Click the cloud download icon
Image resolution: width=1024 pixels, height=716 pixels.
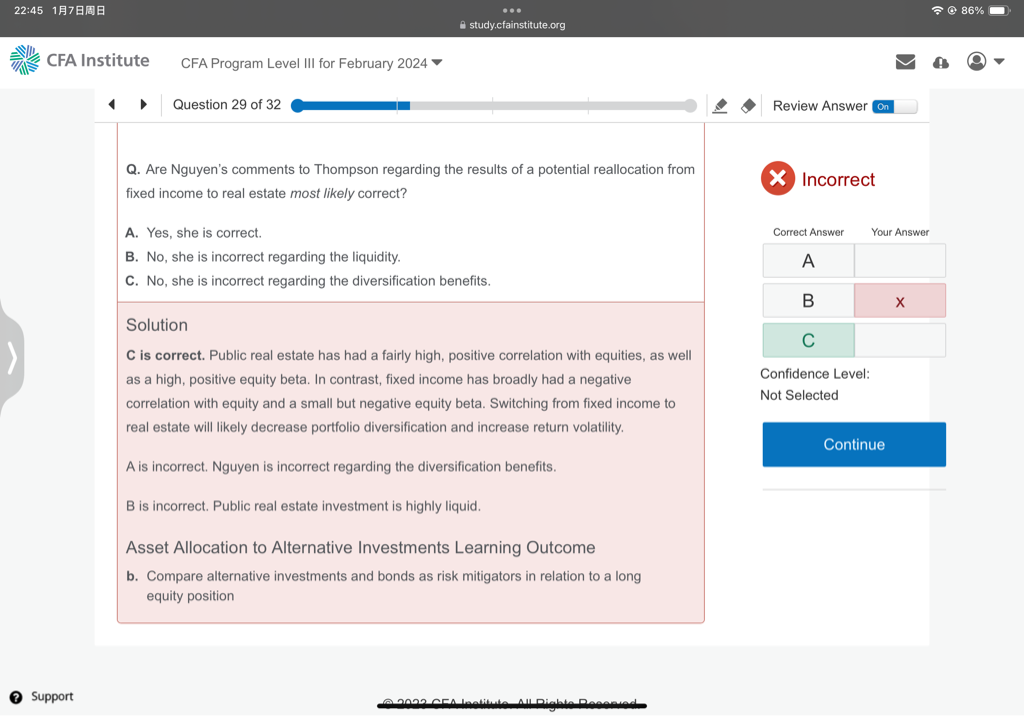[940, 62]
